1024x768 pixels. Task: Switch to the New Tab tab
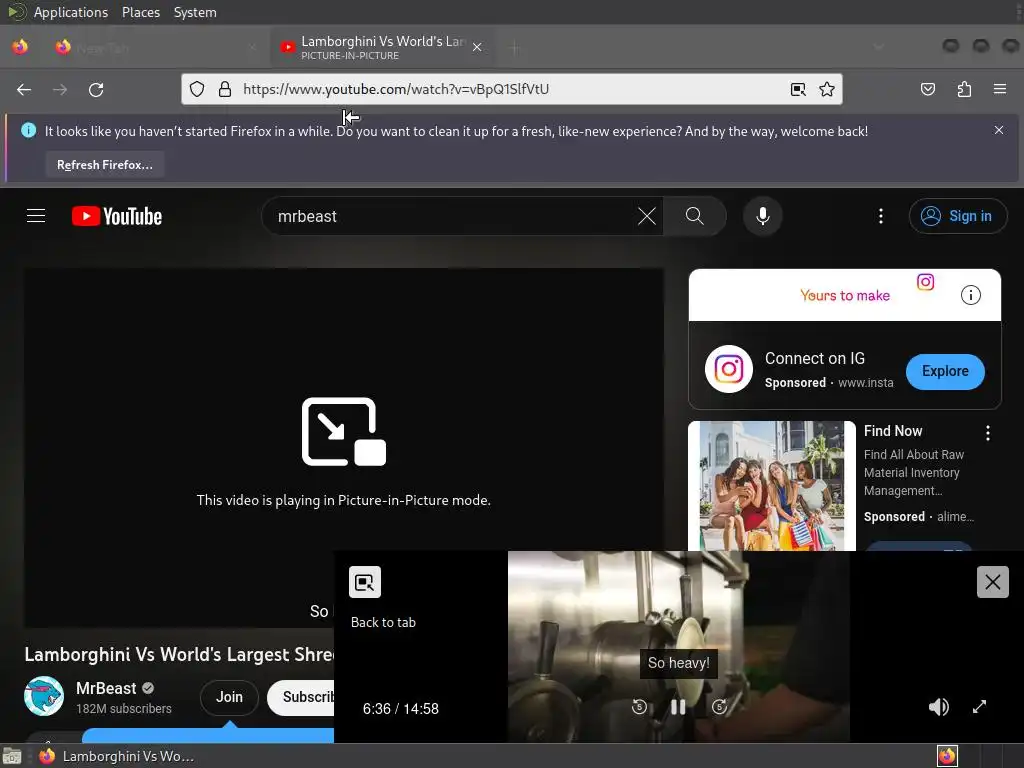pyautogui.click(x=155, y=48)
